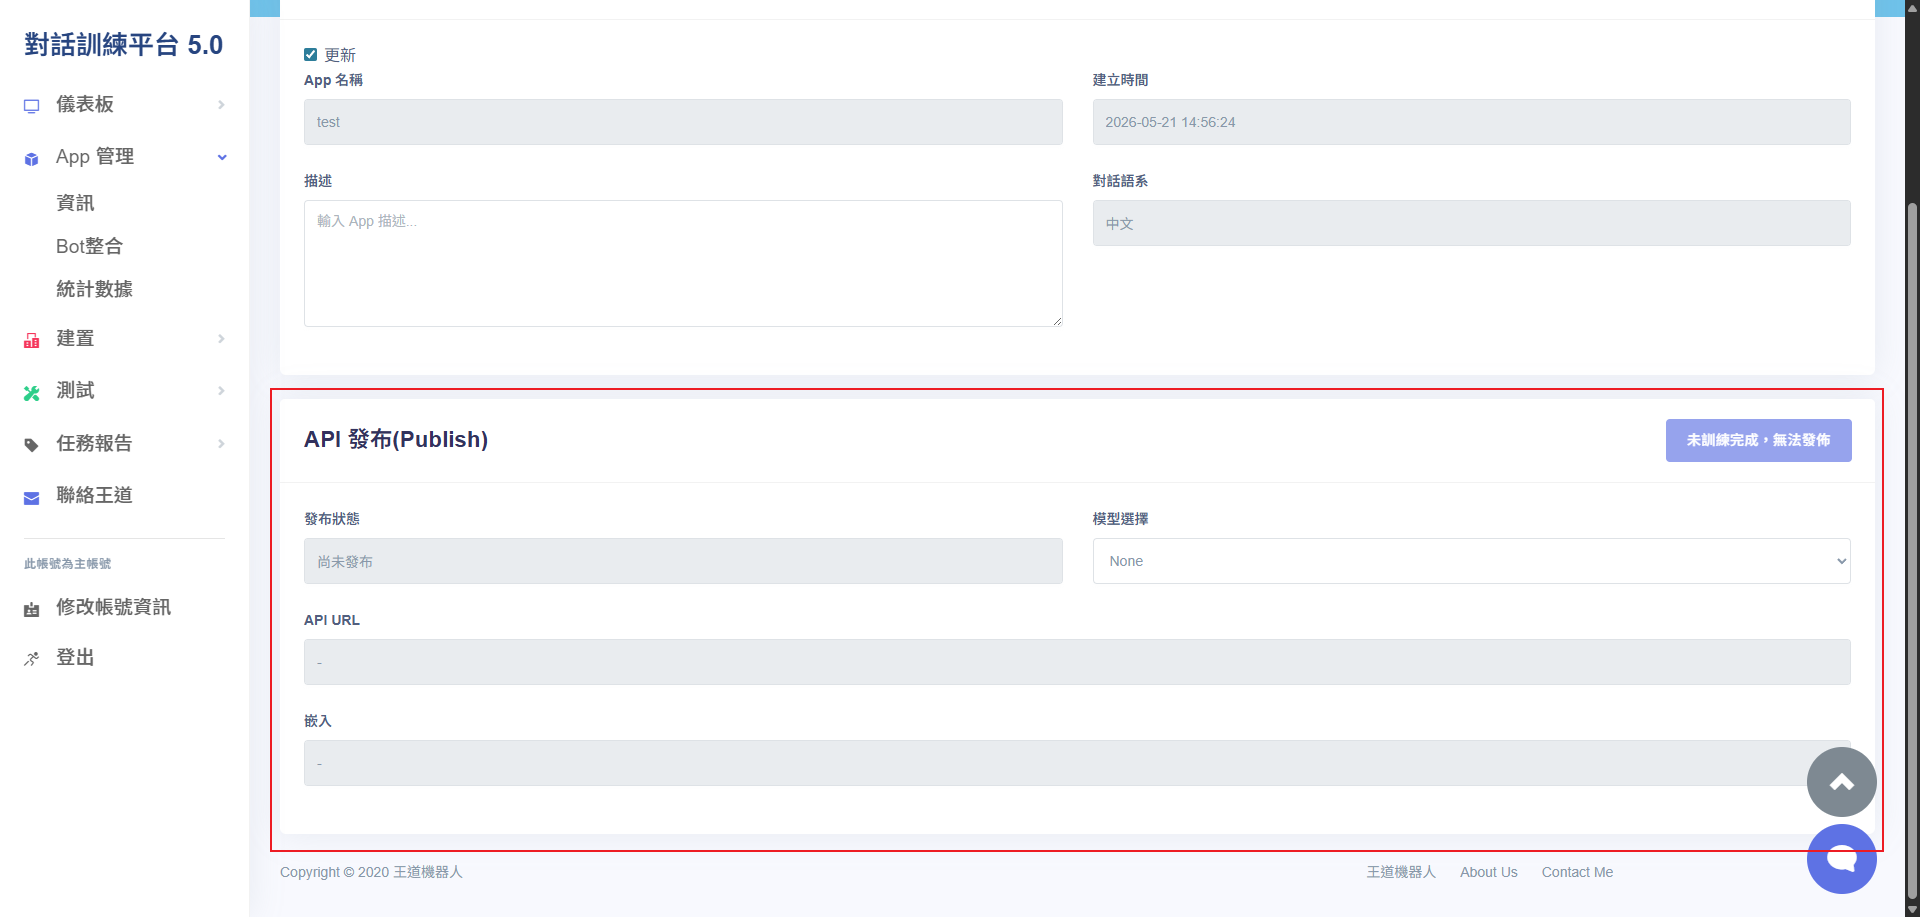
Task: Click the 未訓練完成，無法發佈 button
Action: pos(1758,440)
